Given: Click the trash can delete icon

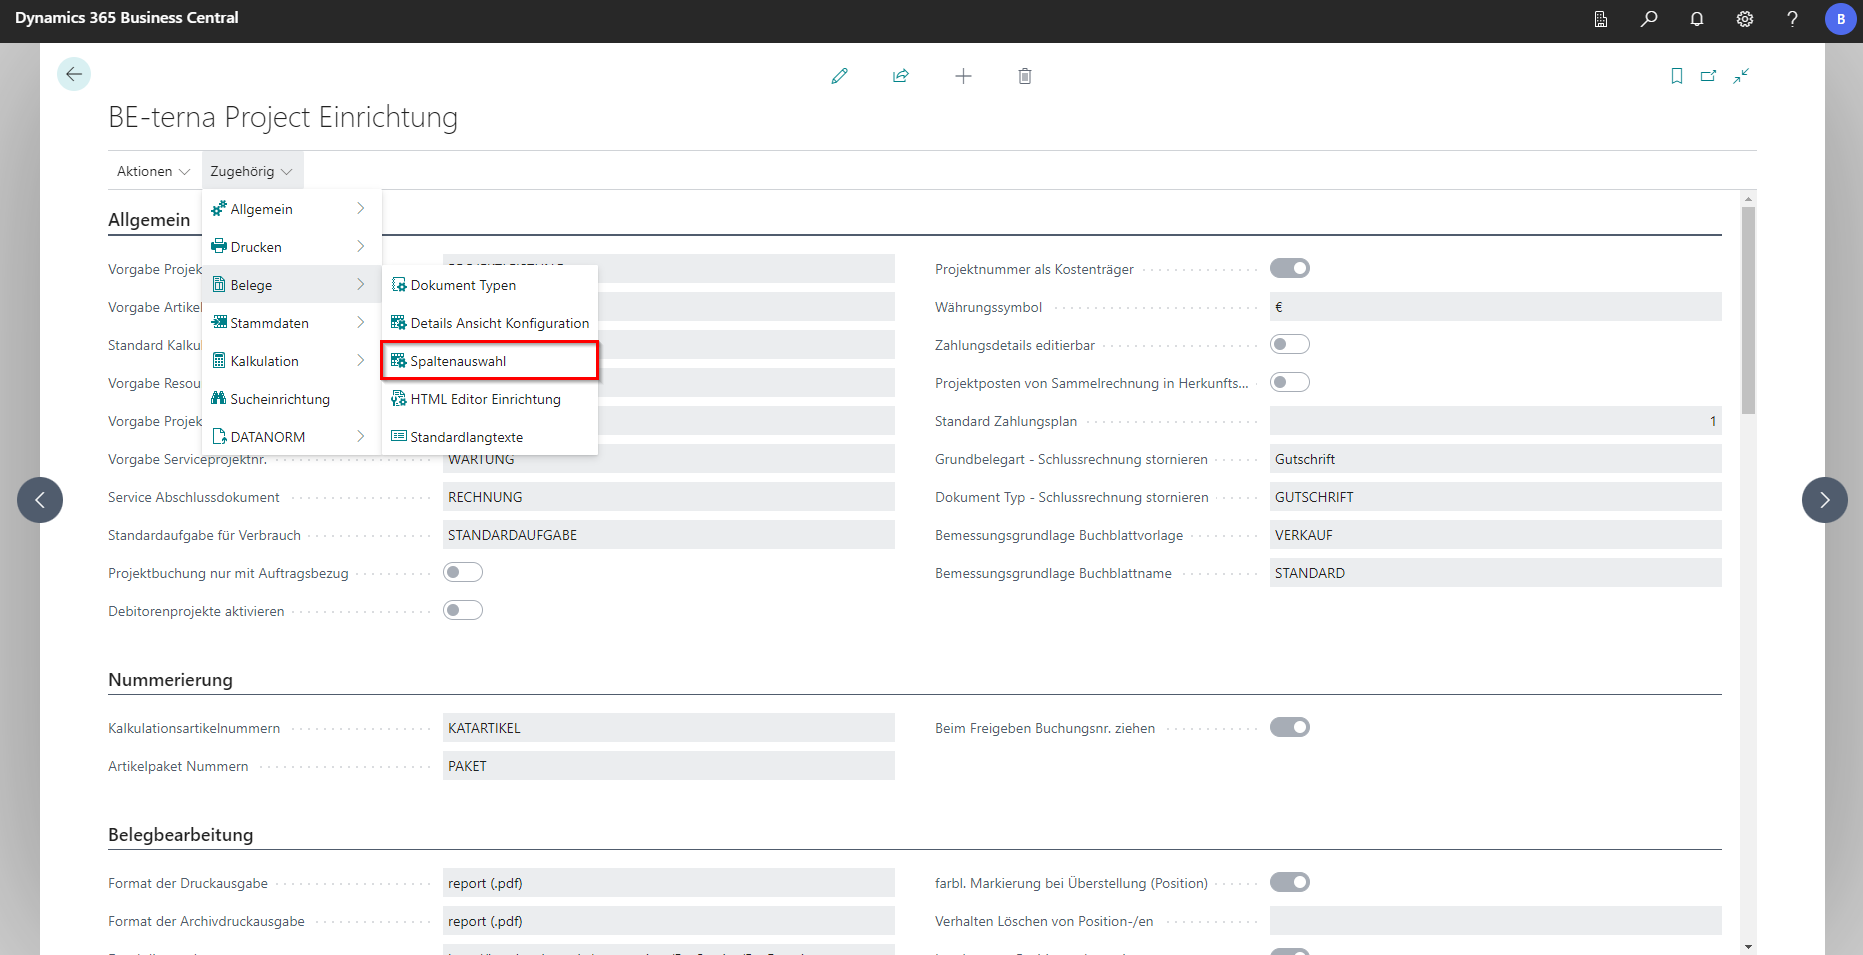Looking at the screenshot, I should (x=1025, y=76).
